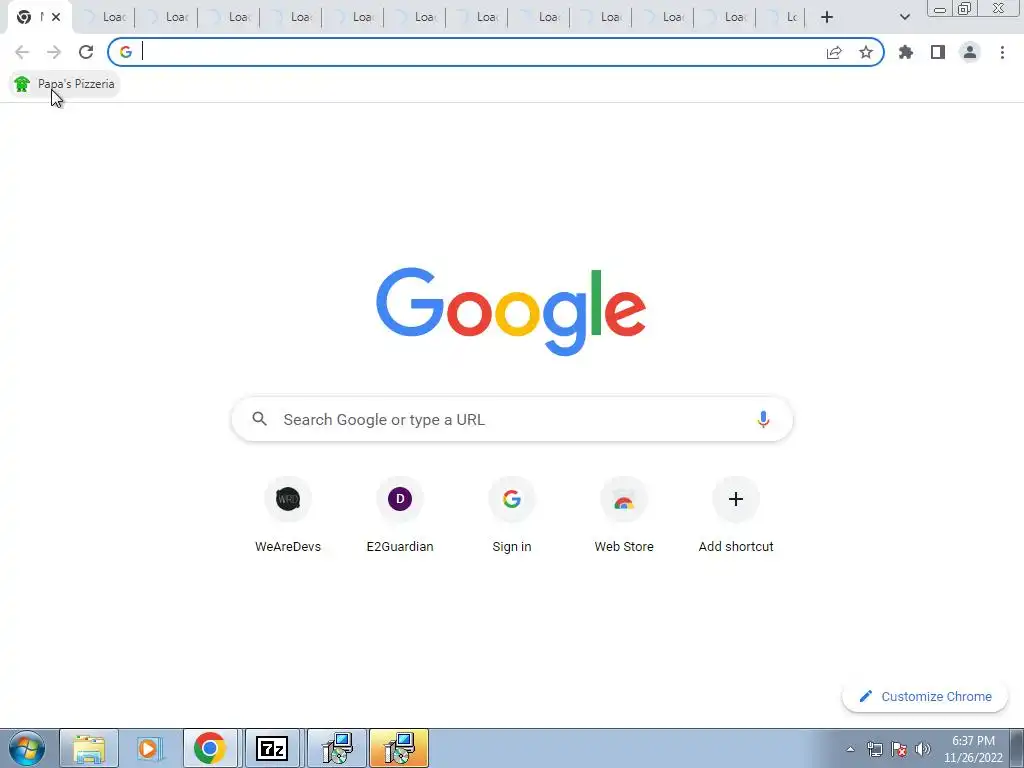Click the Google logo
Screen dimensions: 1024x768
click(x=511, y=312)
